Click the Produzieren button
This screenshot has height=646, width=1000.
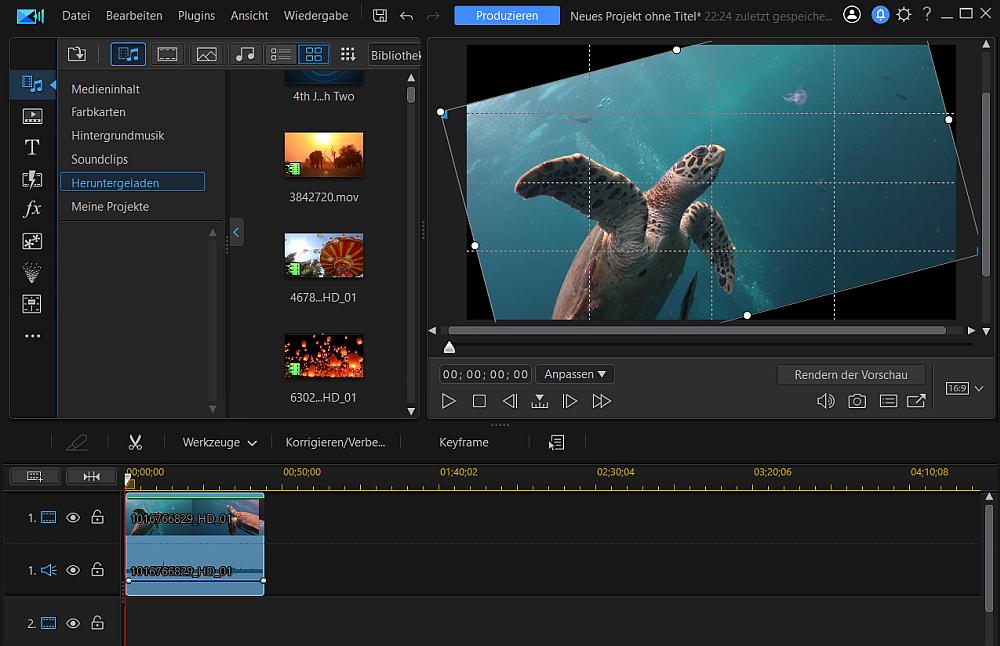point(507,16)
